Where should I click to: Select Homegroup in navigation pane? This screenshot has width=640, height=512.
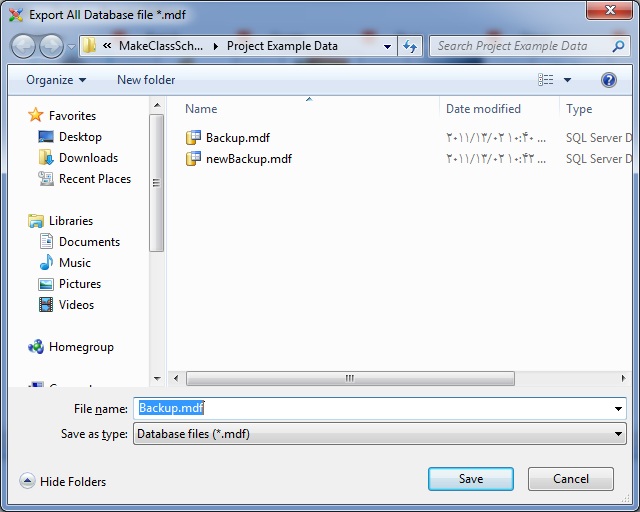click(81, 347)
